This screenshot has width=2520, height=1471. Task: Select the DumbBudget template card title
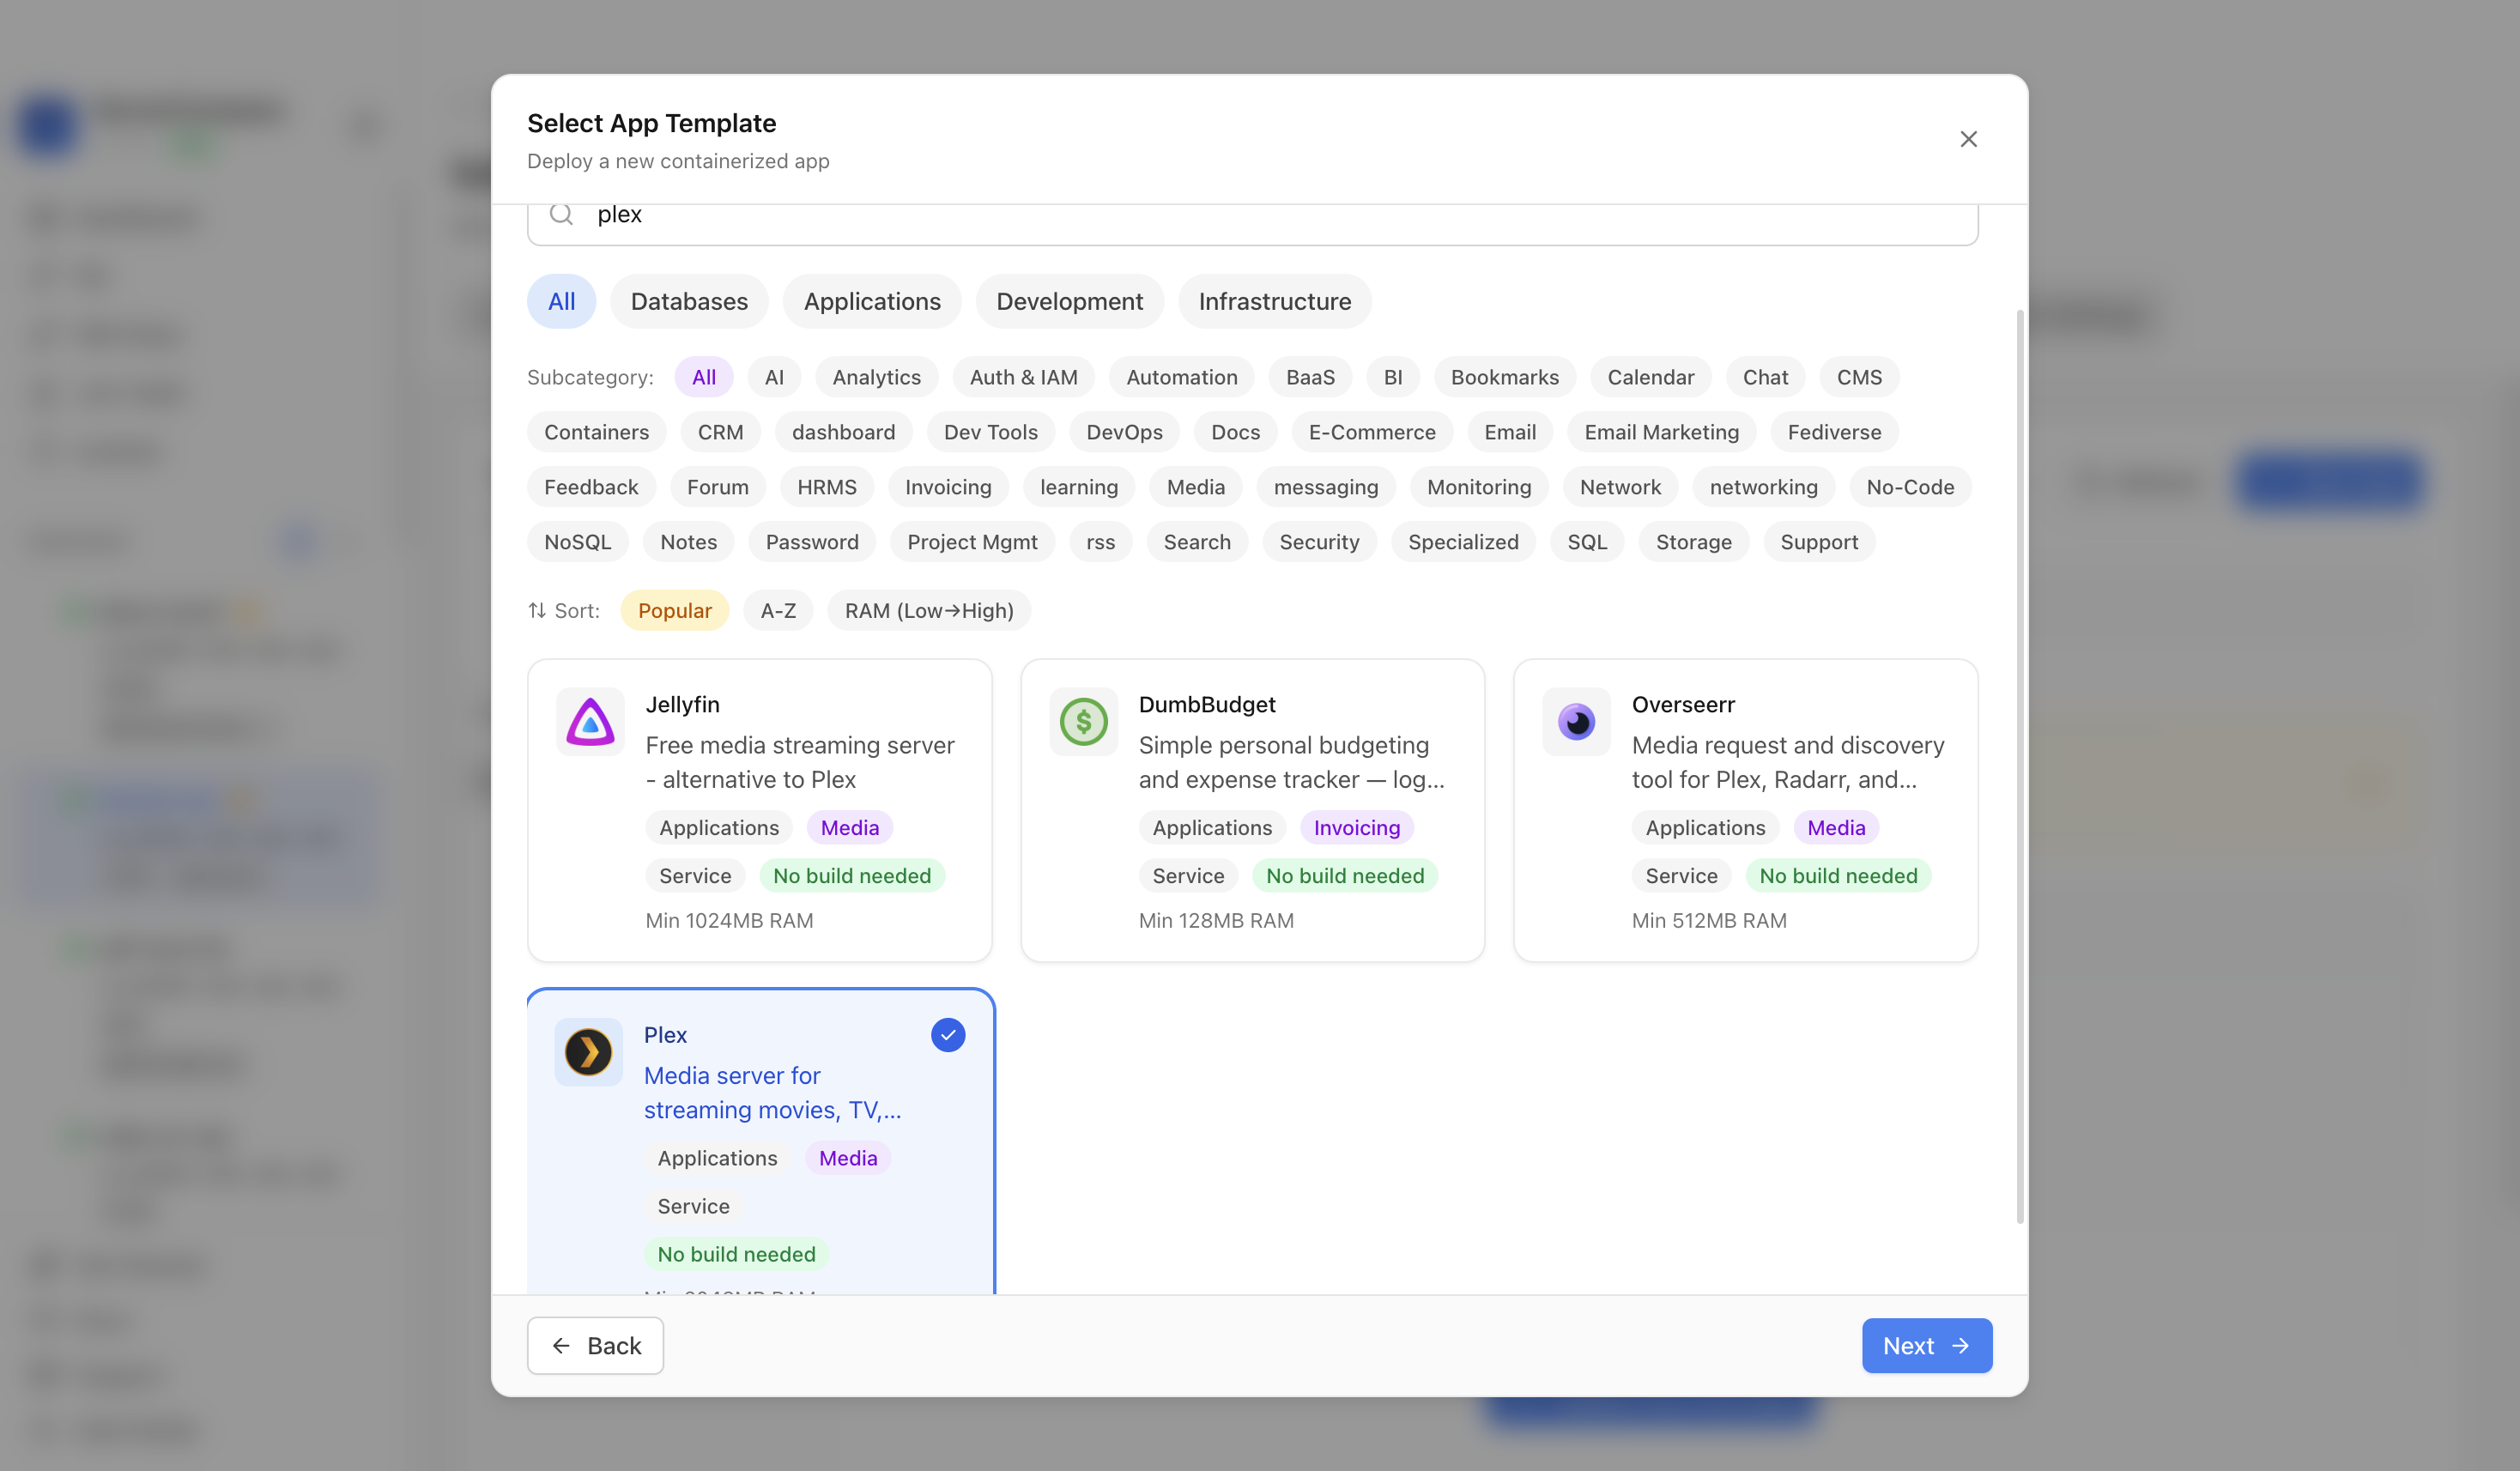click(1207, 704)
